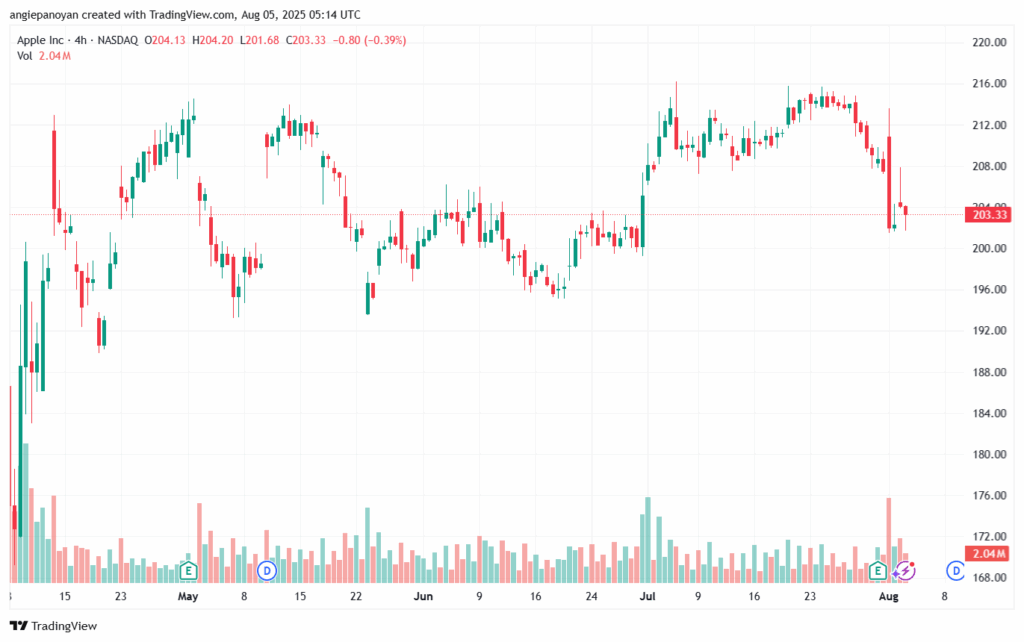Click the TradingView logo at bottom
Viewport: 1024px width, 642px height.
coord(54,626)
